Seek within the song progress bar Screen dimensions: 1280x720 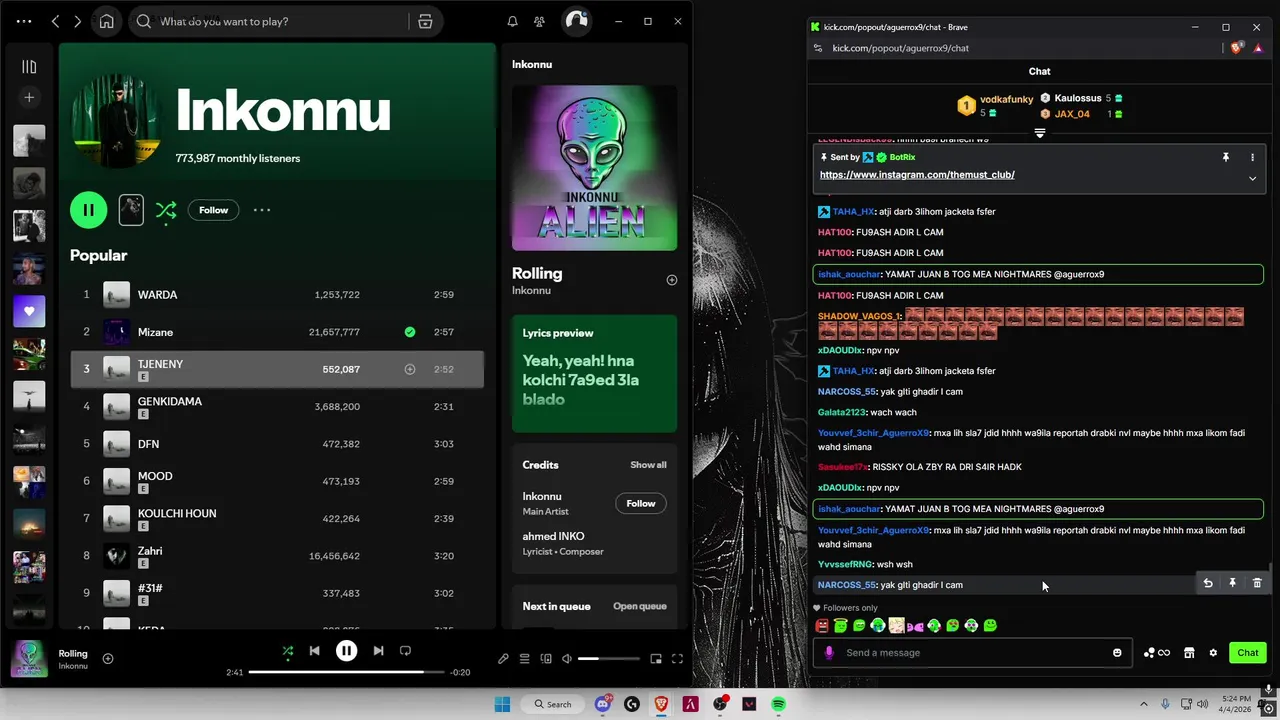(x=347, y=672)
